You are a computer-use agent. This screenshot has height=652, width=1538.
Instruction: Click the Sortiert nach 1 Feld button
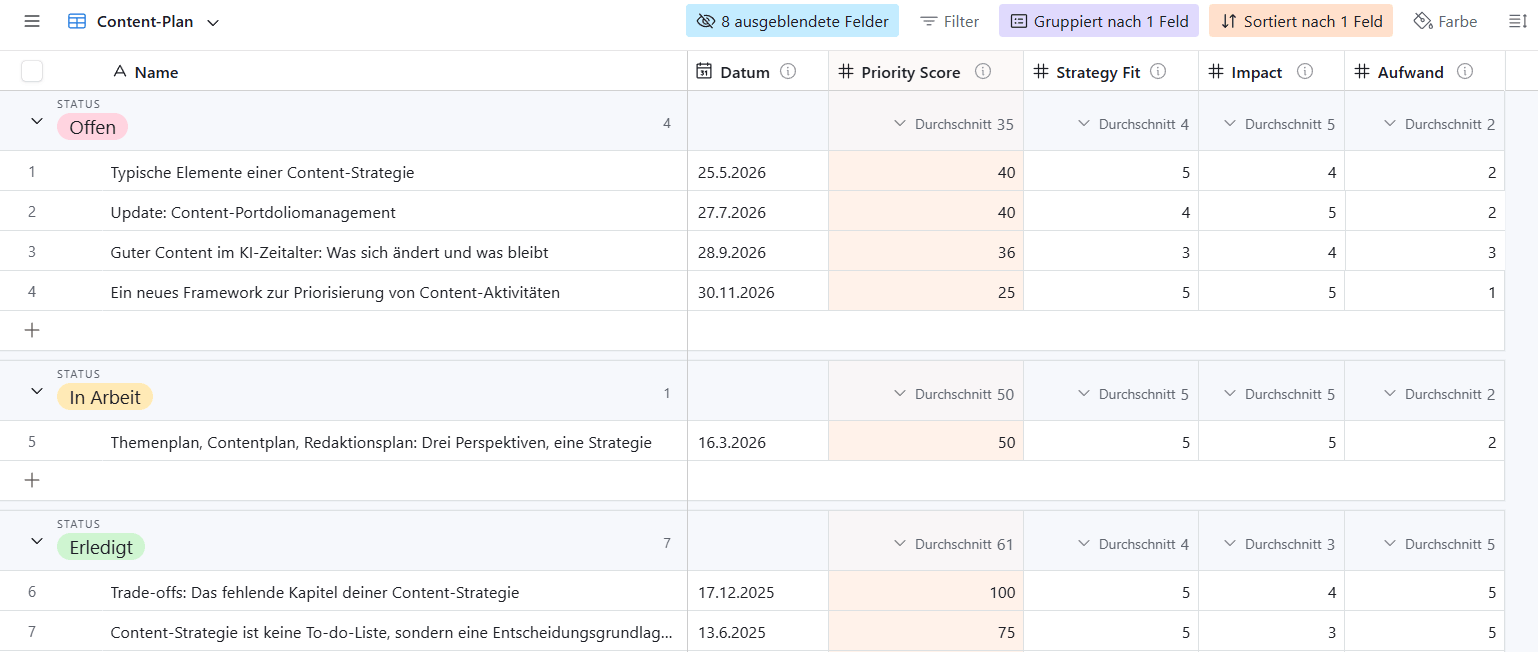[1300, 20]
